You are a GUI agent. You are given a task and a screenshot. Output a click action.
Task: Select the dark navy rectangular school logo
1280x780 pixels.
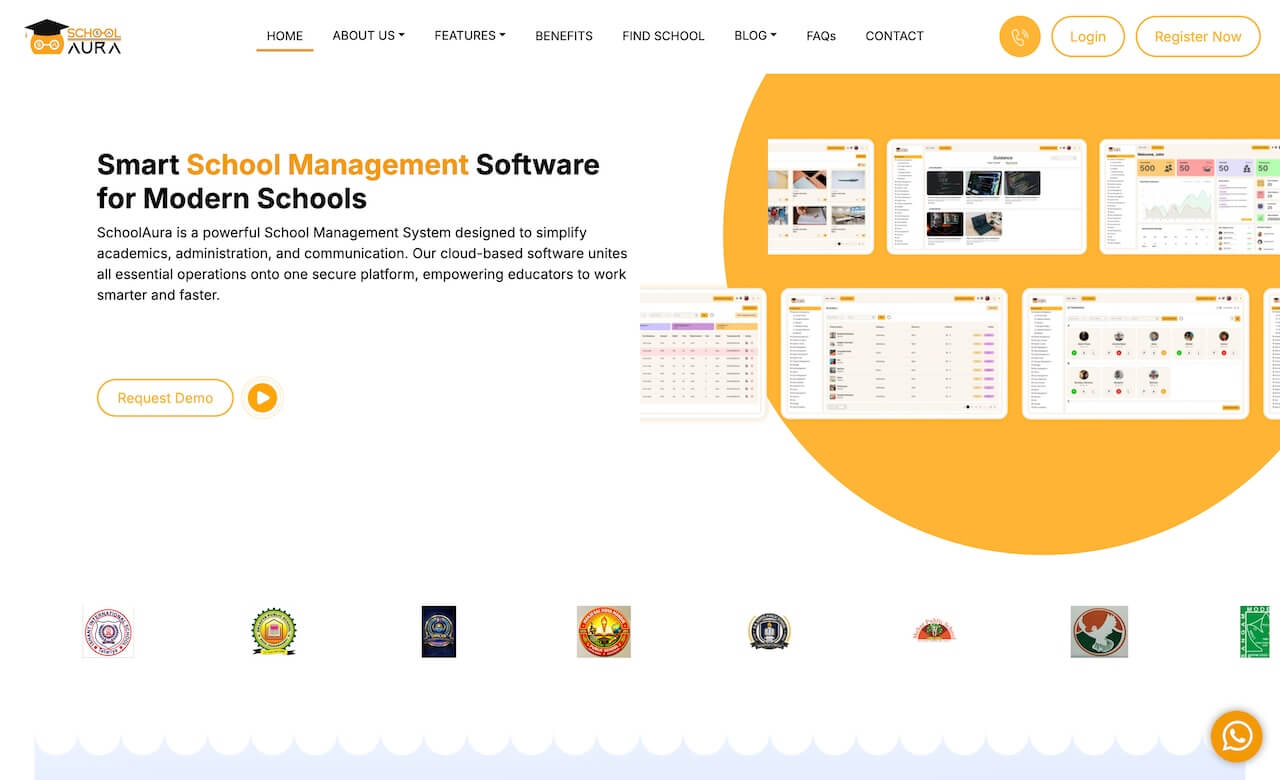click(x=439, y=632)
